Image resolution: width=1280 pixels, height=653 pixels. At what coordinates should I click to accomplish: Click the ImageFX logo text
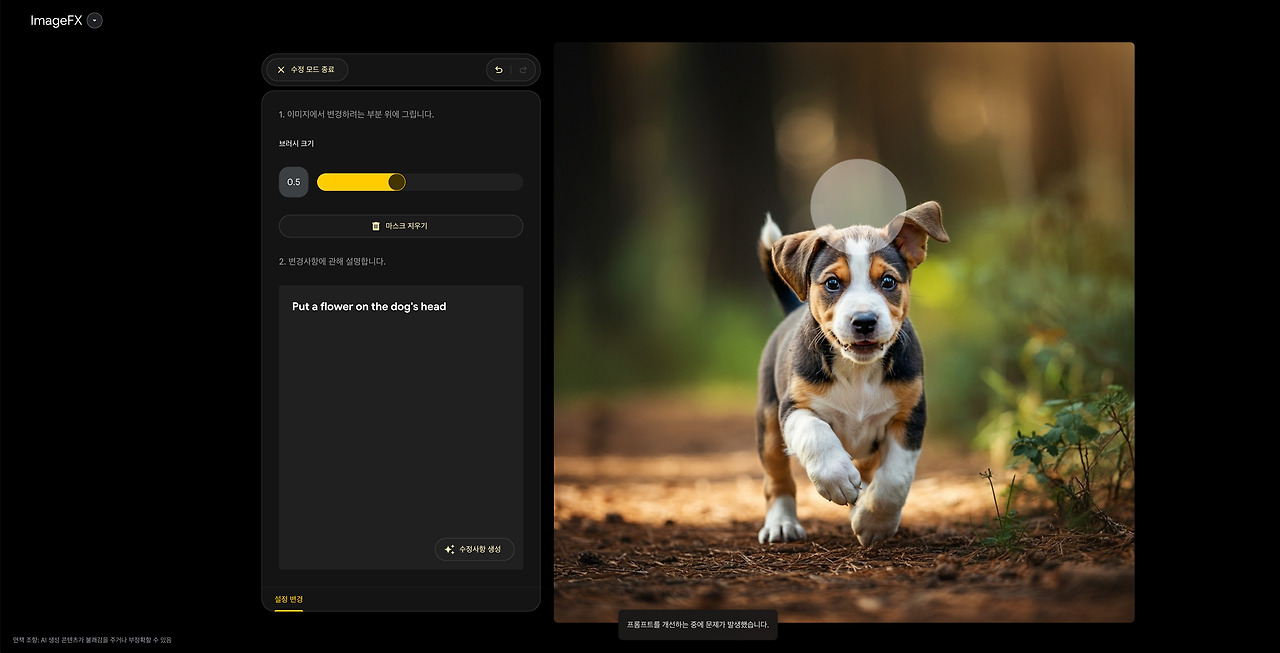point(56,20)
